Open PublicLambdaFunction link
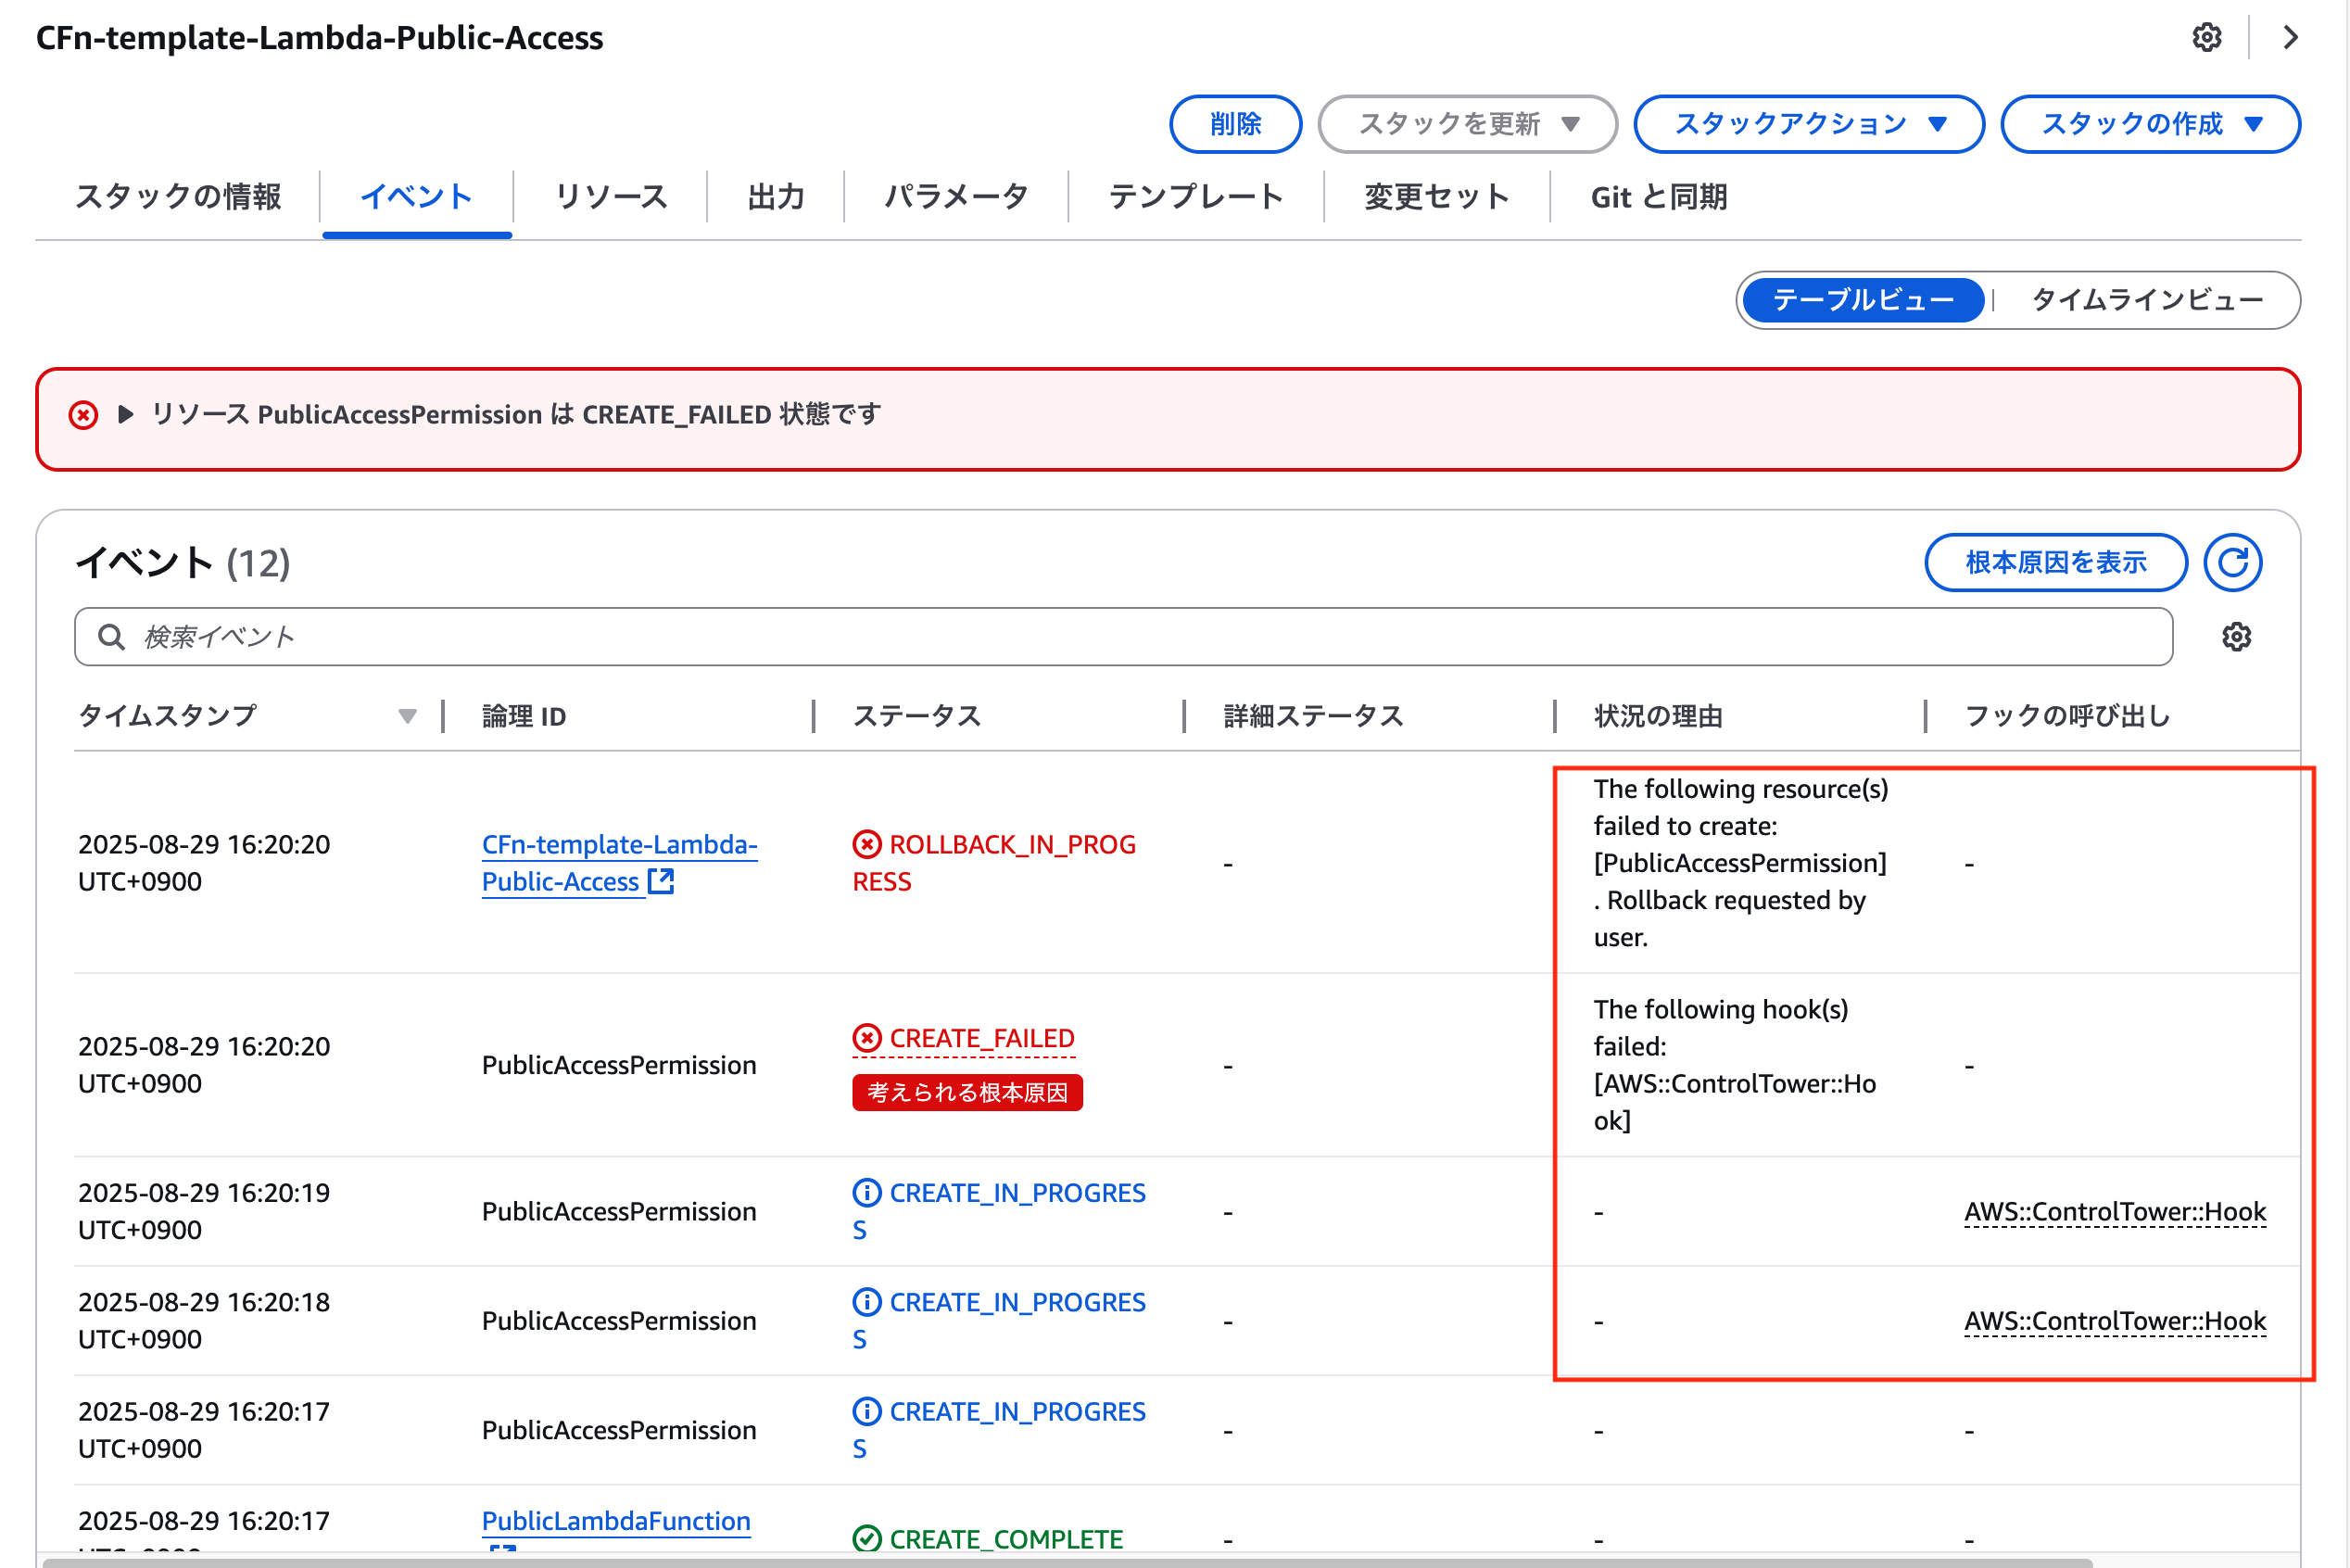This screenshot has width=2350, height=1568. point(616,1521)
